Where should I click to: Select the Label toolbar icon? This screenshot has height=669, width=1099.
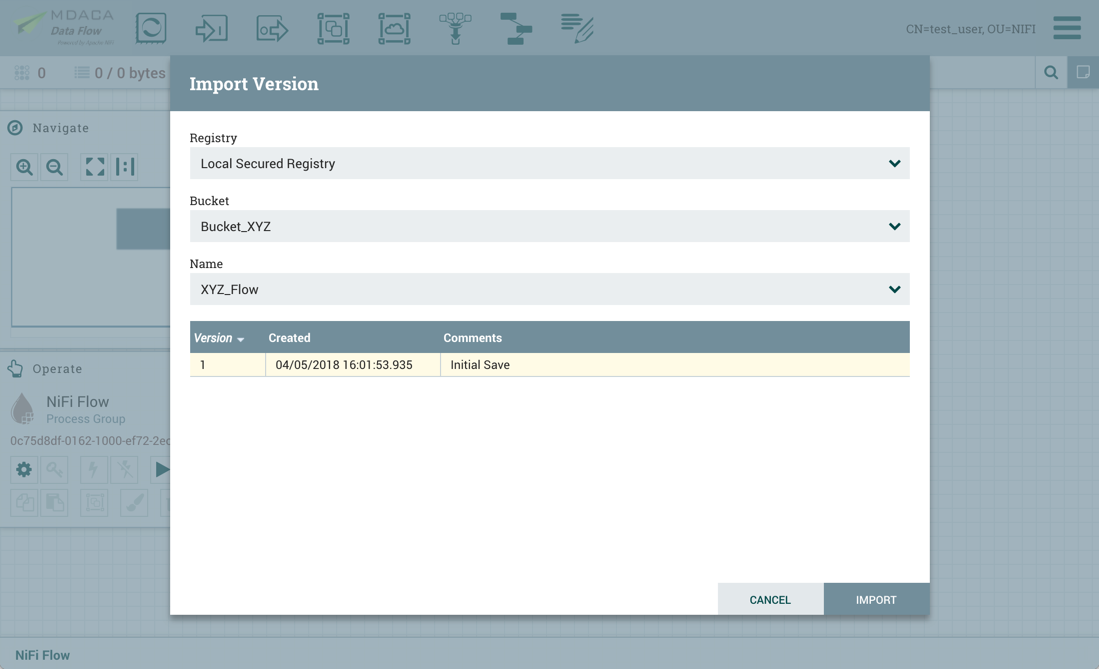pos(577,27)
